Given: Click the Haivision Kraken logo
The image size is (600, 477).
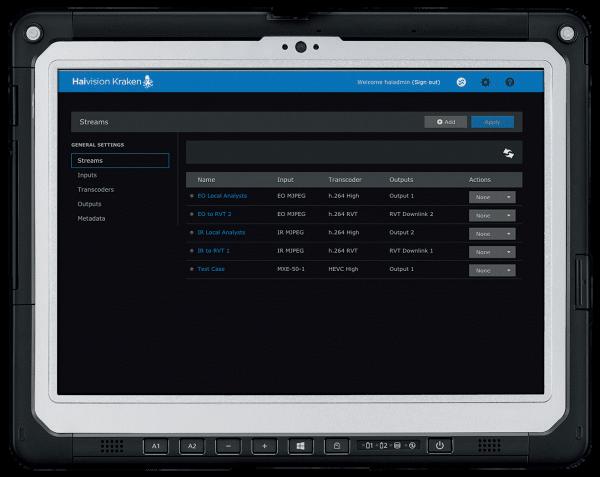Looking at the screenshot, I should point(113,81).
